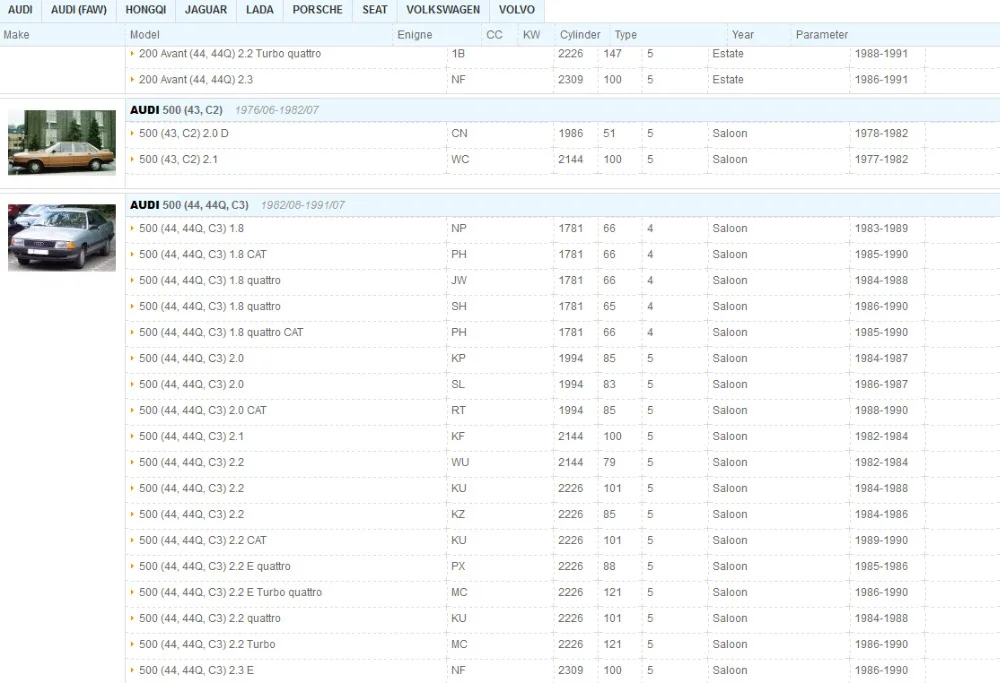Open 500 (44, 44Q, C3) 2.2 CAT
This screenshot has height=683, width=1000.
click(x=203, y=540)
